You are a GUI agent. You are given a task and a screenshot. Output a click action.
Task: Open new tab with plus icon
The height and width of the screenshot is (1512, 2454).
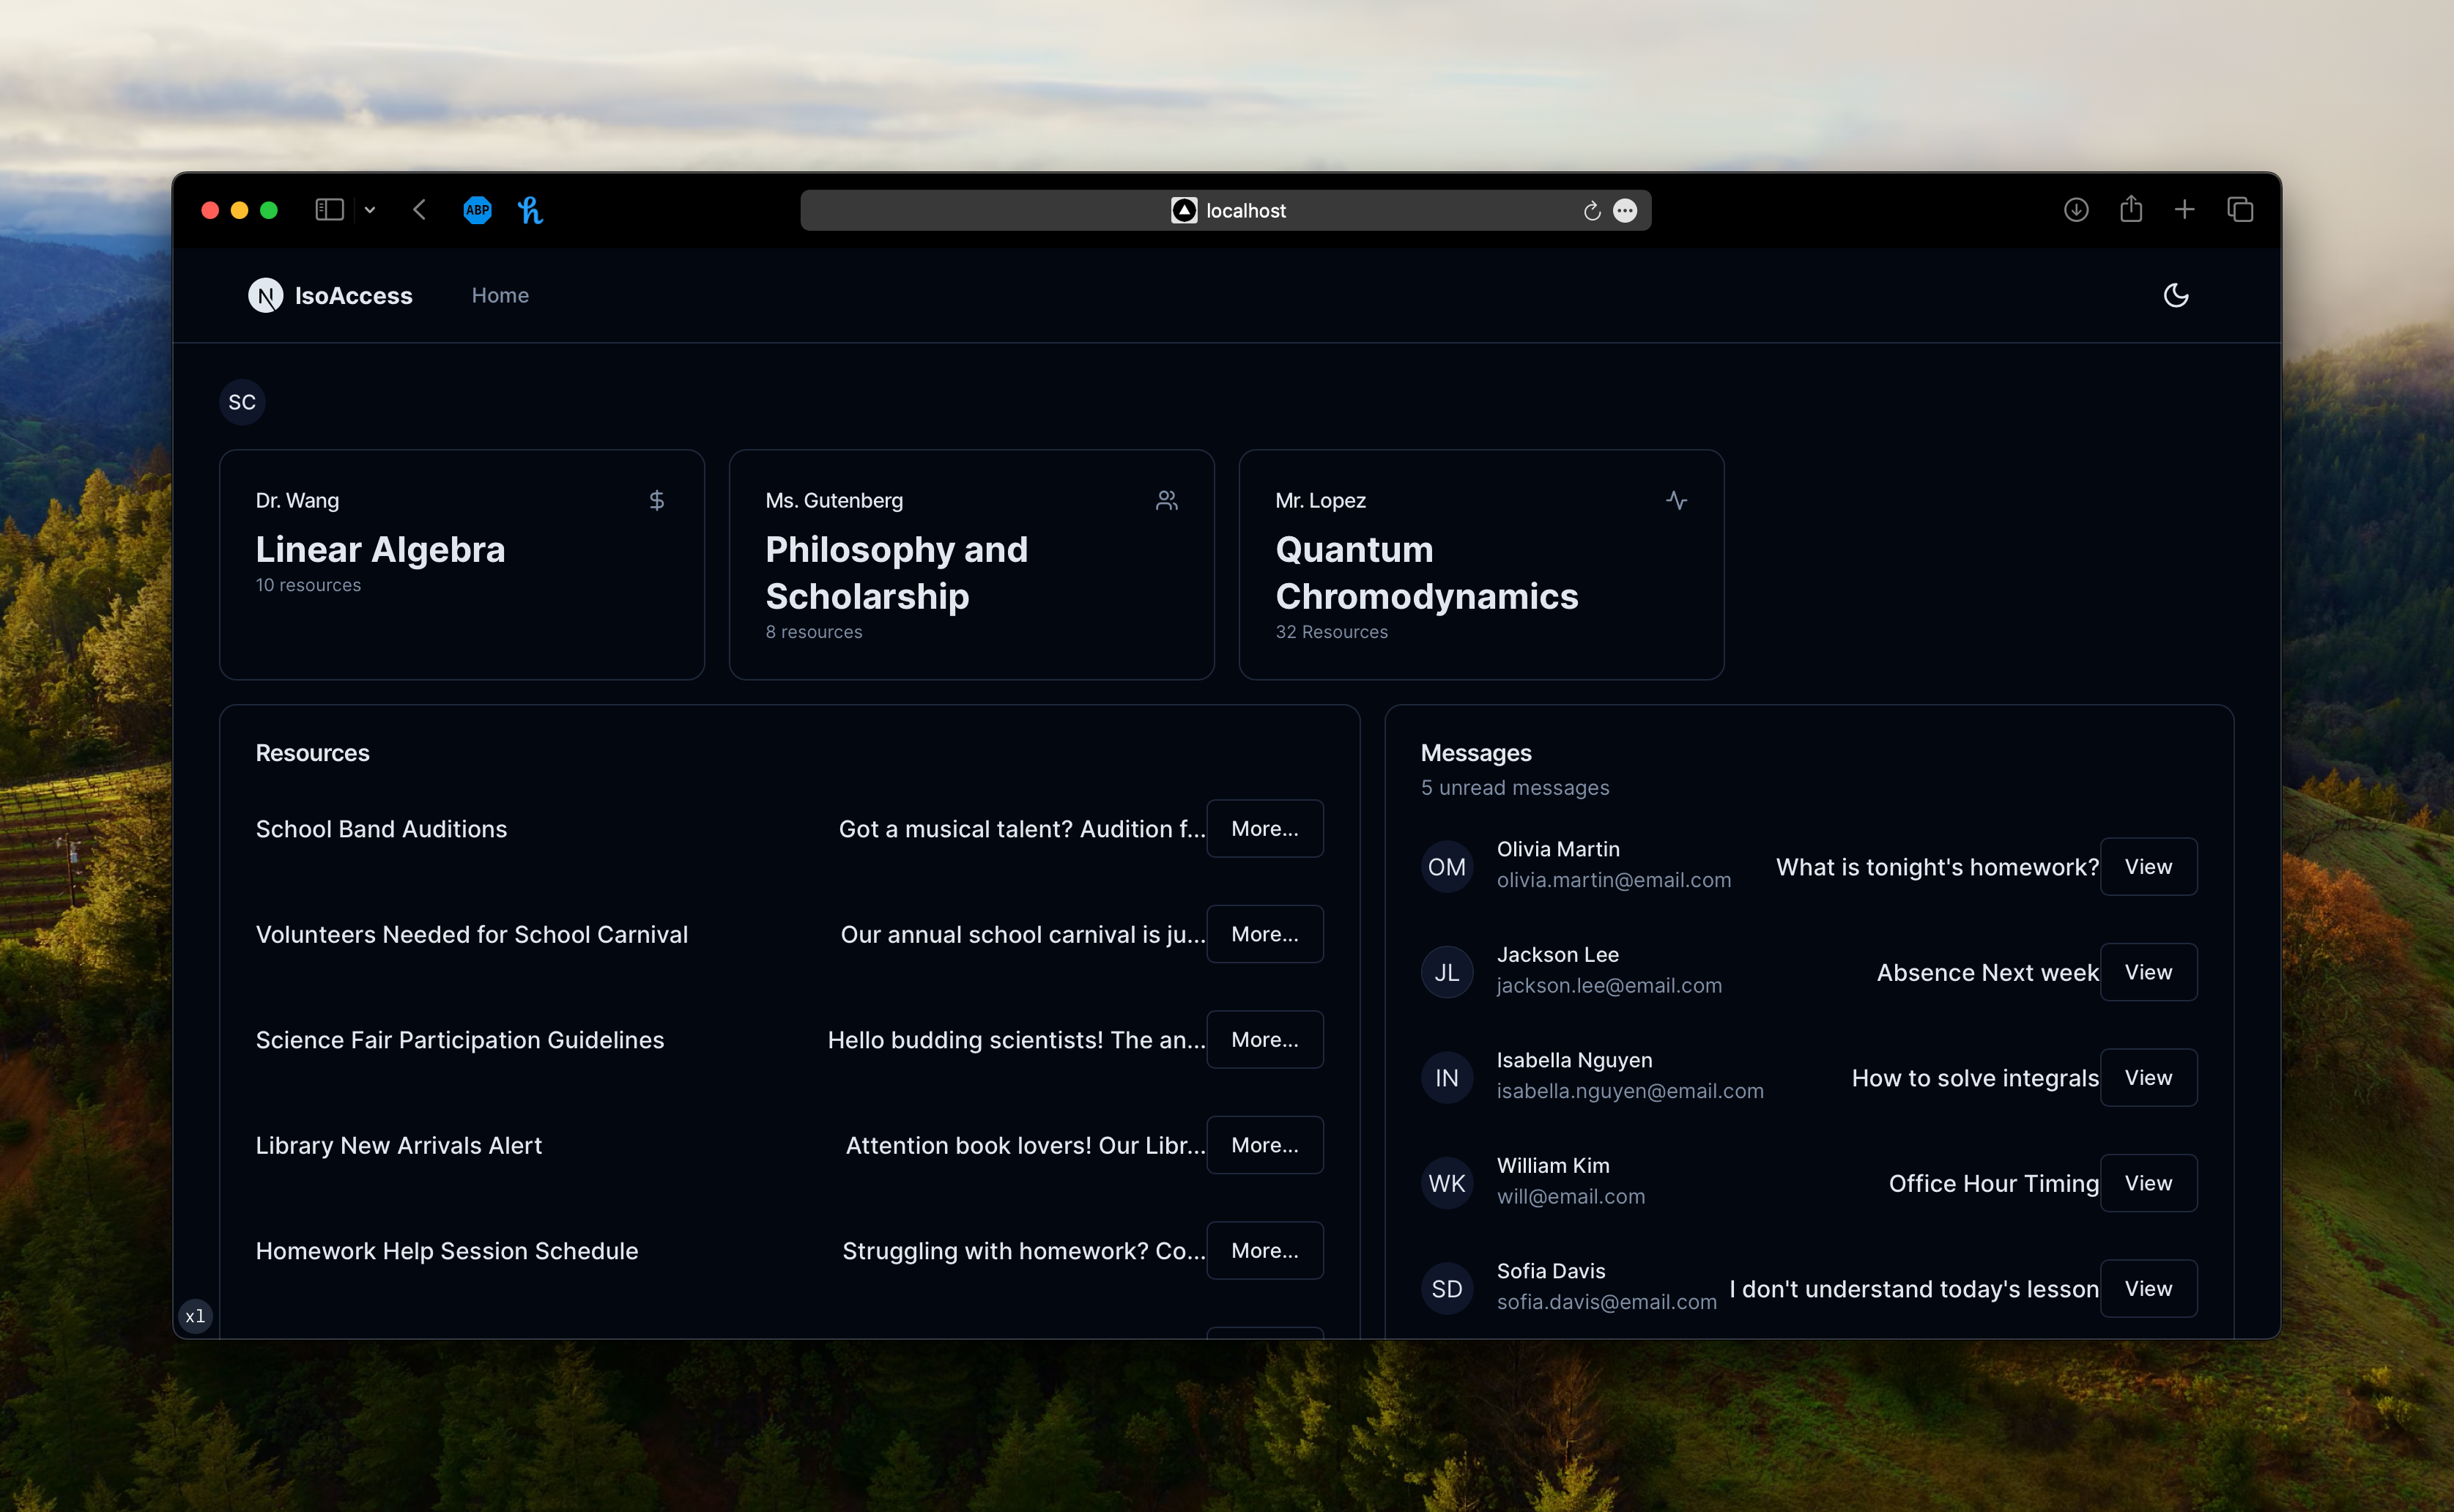click(x=2185, y=210)
